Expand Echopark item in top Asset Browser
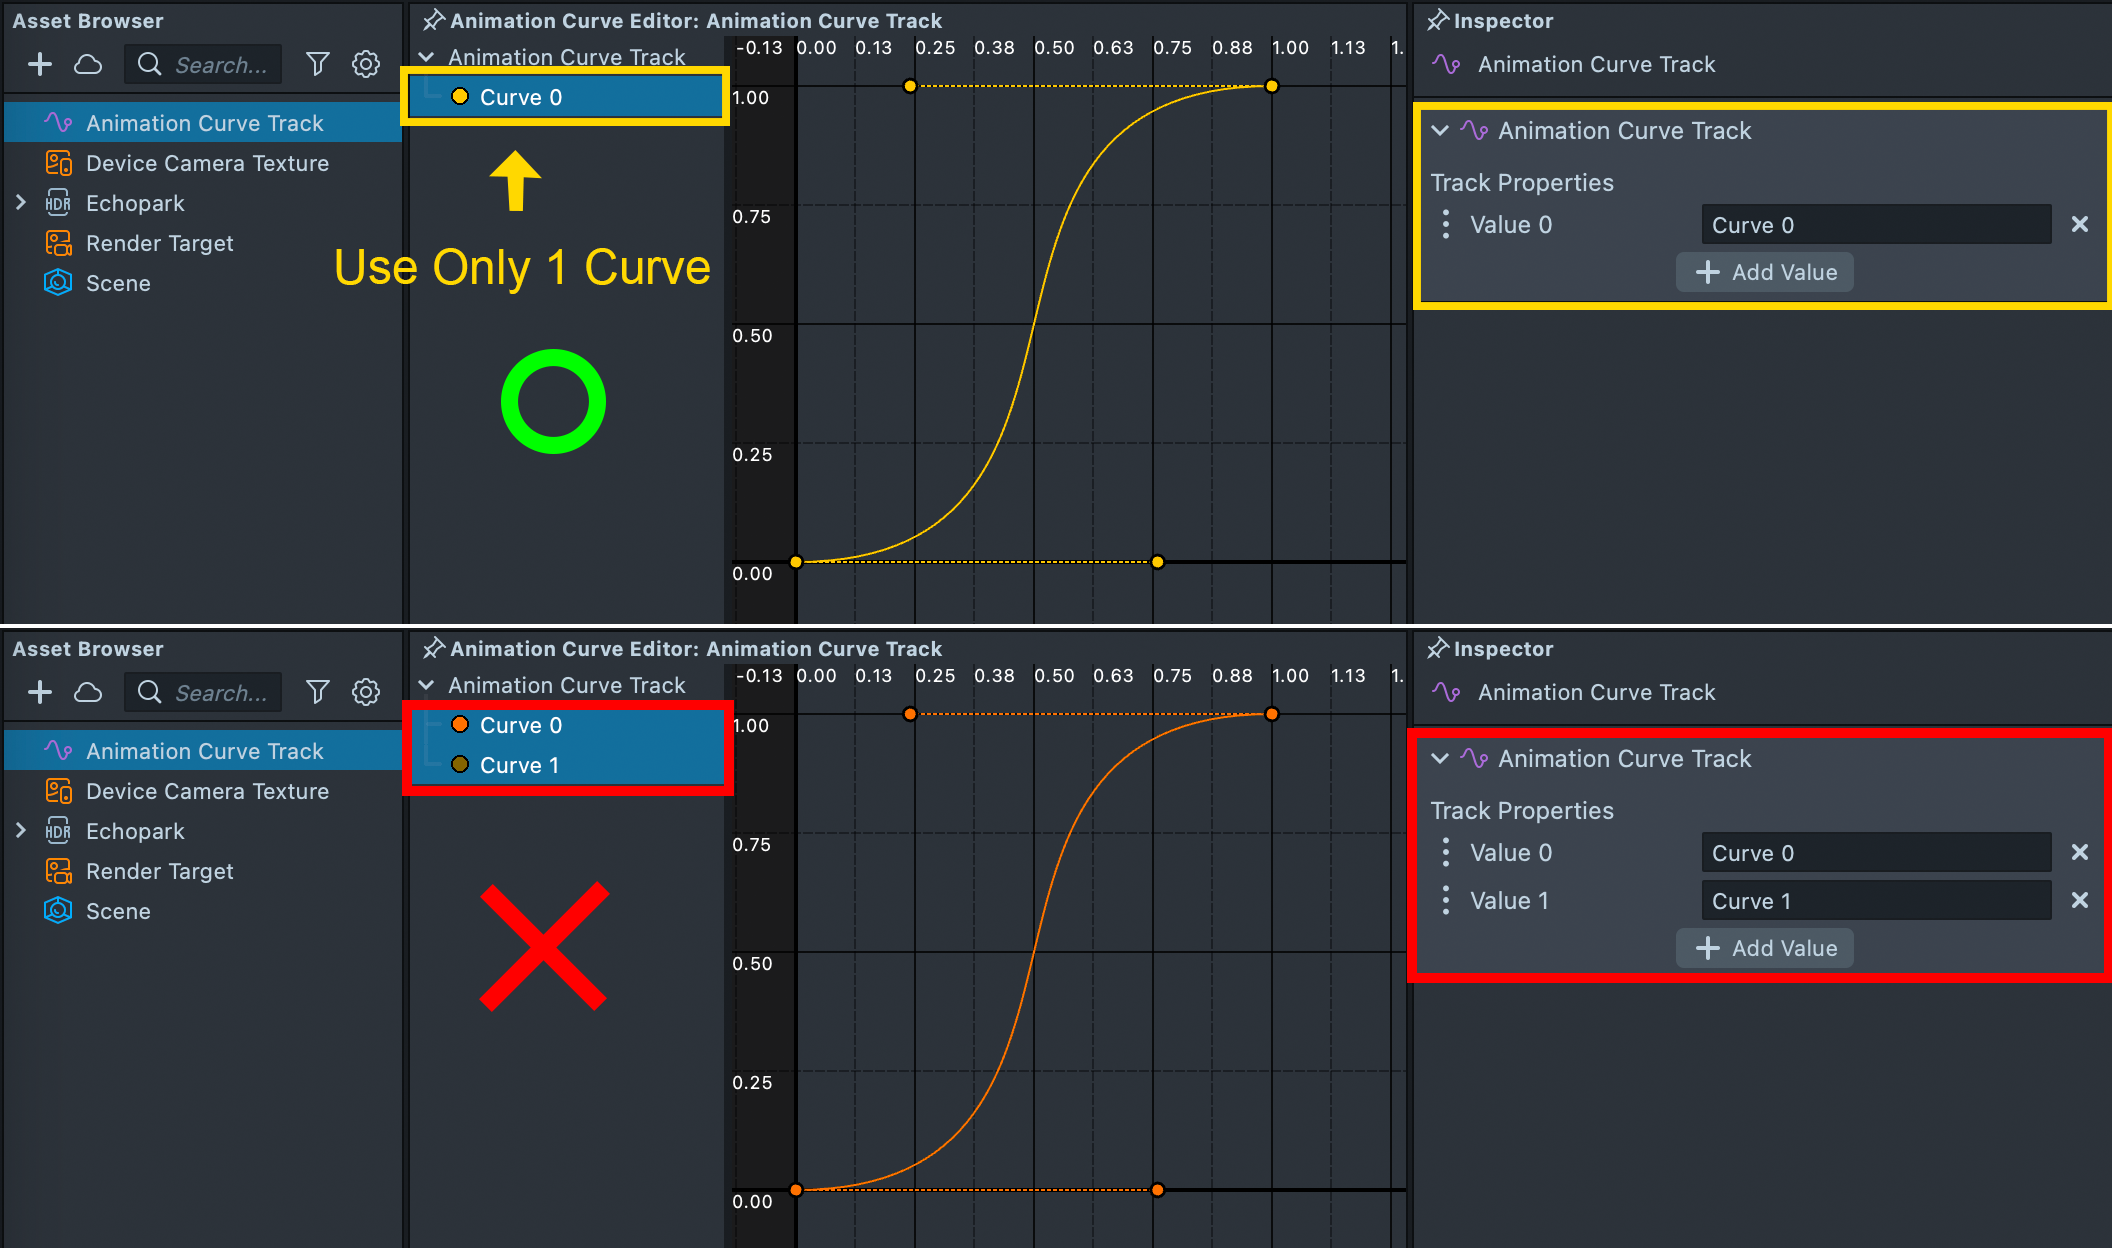The width and height of the screenshot is (2112, 1248). pyautogui.click(x=21, y=203)
